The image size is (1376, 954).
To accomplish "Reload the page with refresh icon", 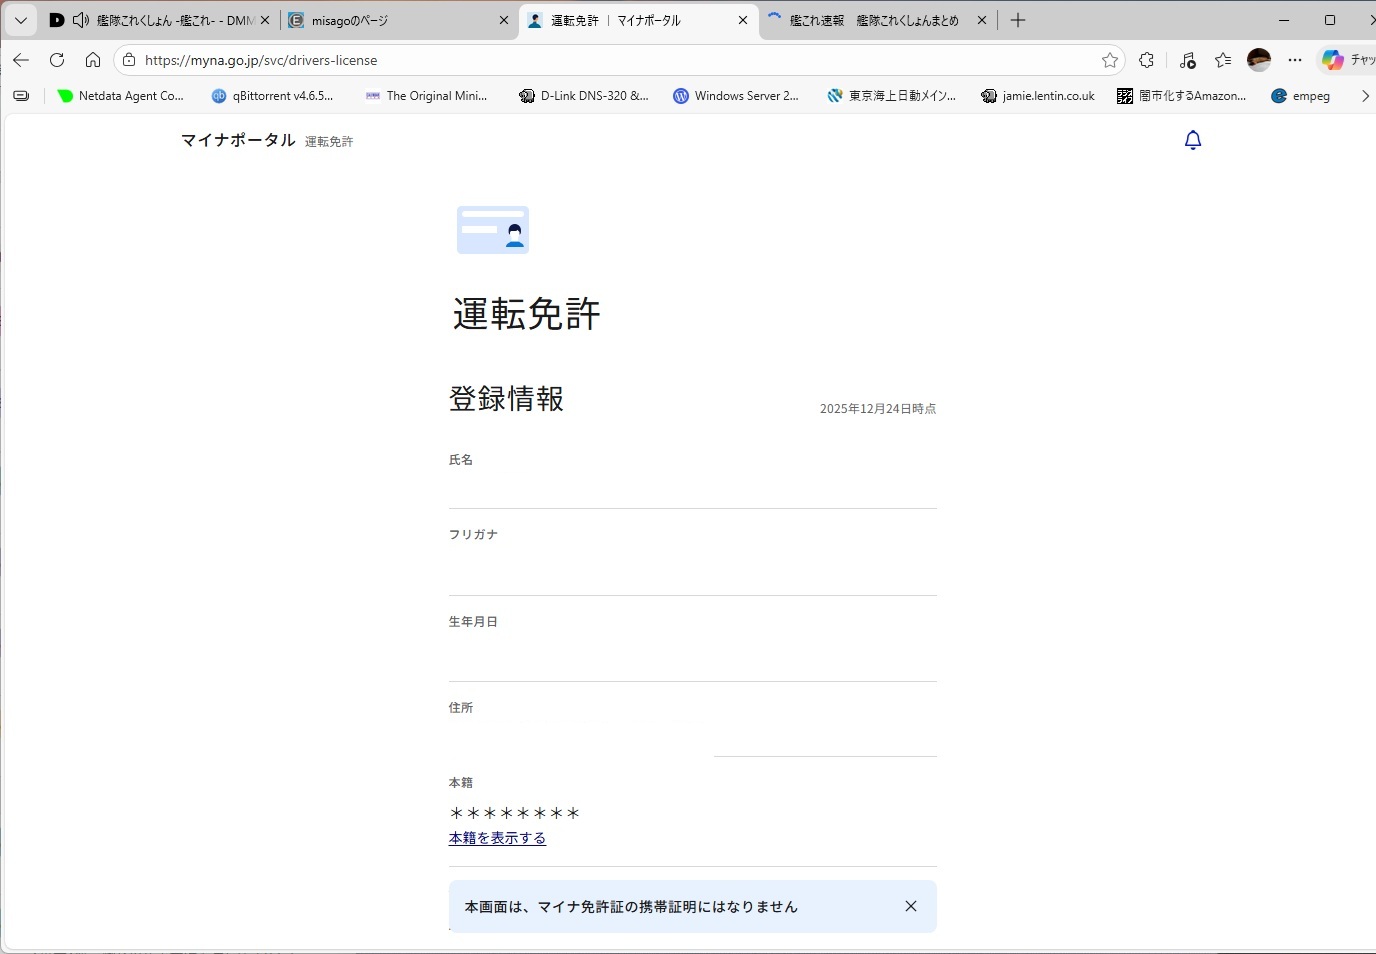I will coord(57,60).
